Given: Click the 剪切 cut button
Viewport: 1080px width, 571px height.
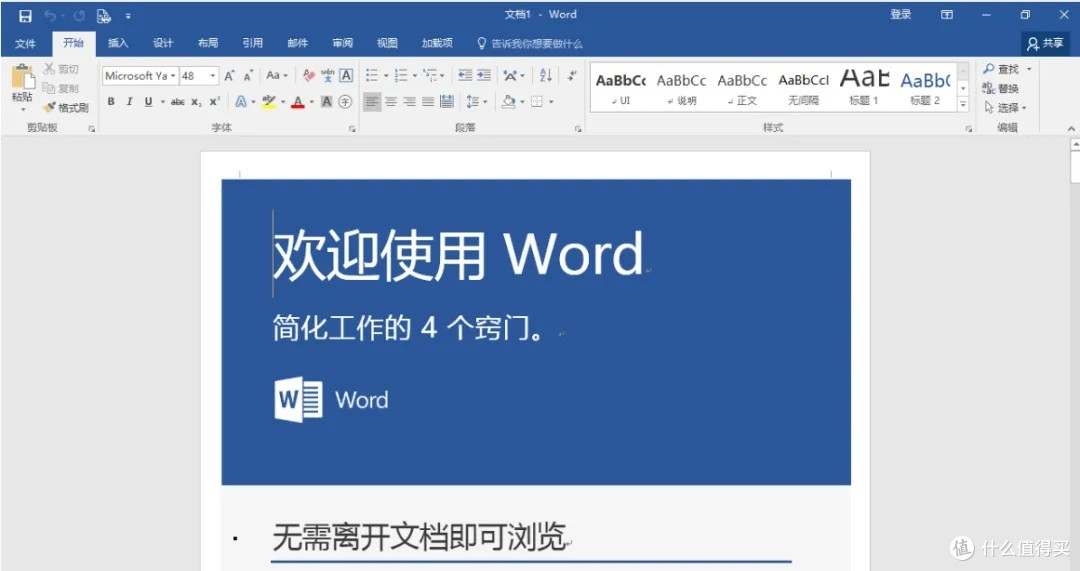Looking at the screenshot, I should point(61,69).
